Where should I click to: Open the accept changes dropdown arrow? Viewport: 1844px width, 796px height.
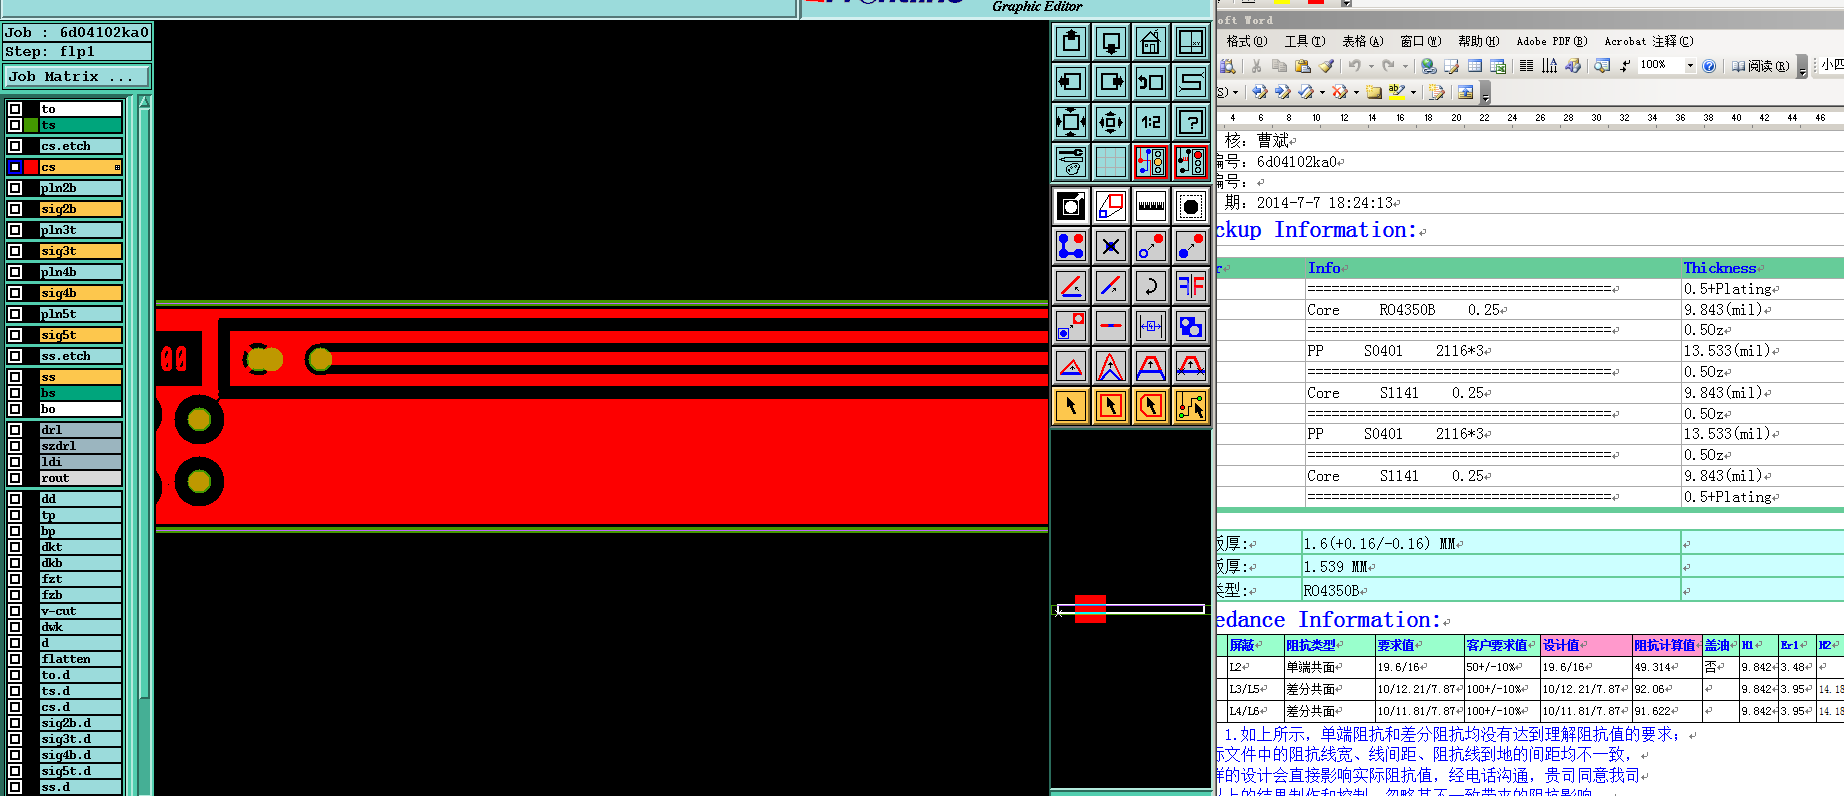point(1322,92)
